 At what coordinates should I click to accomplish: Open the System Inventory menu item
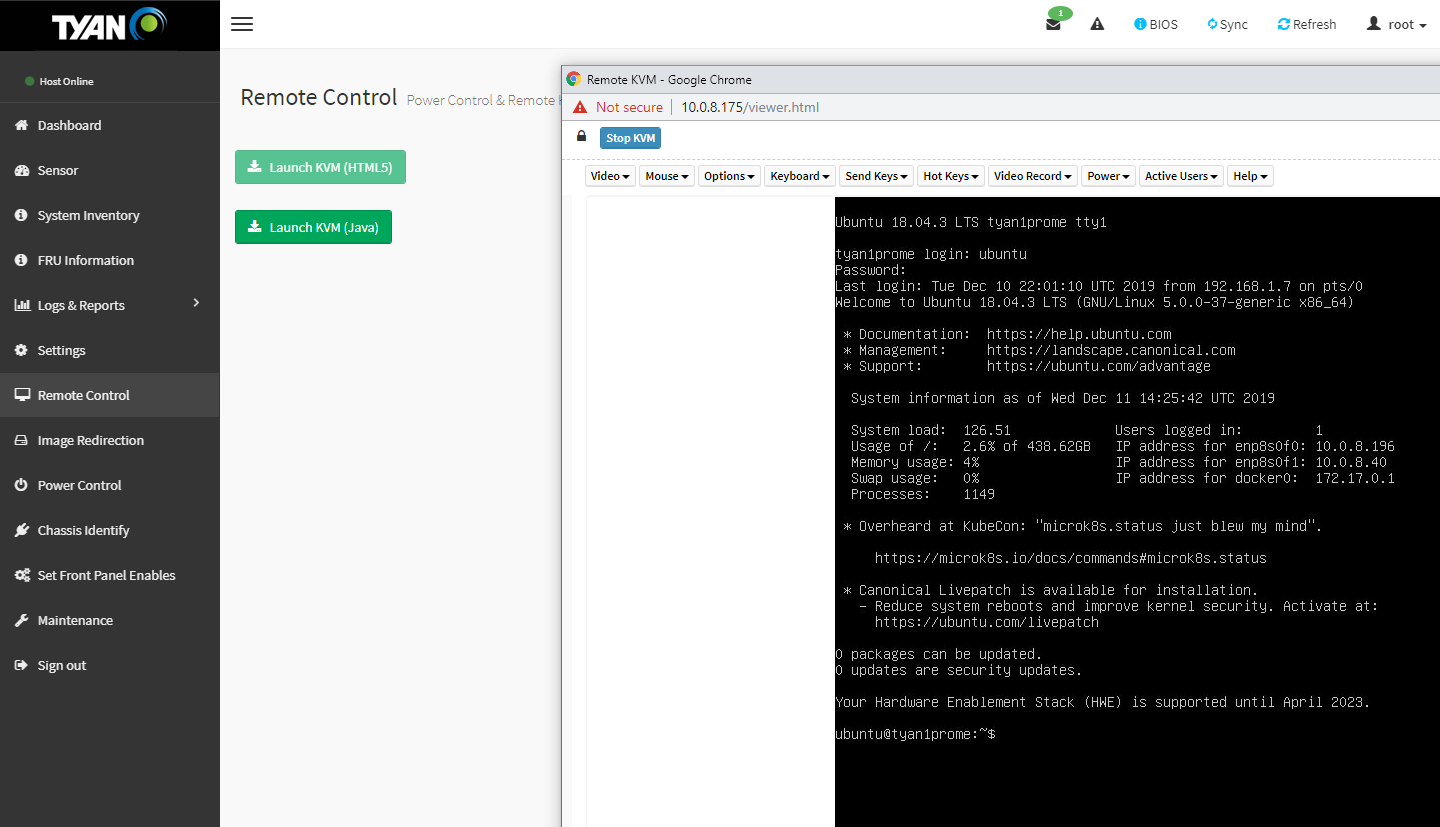click(x=109, y=215)
